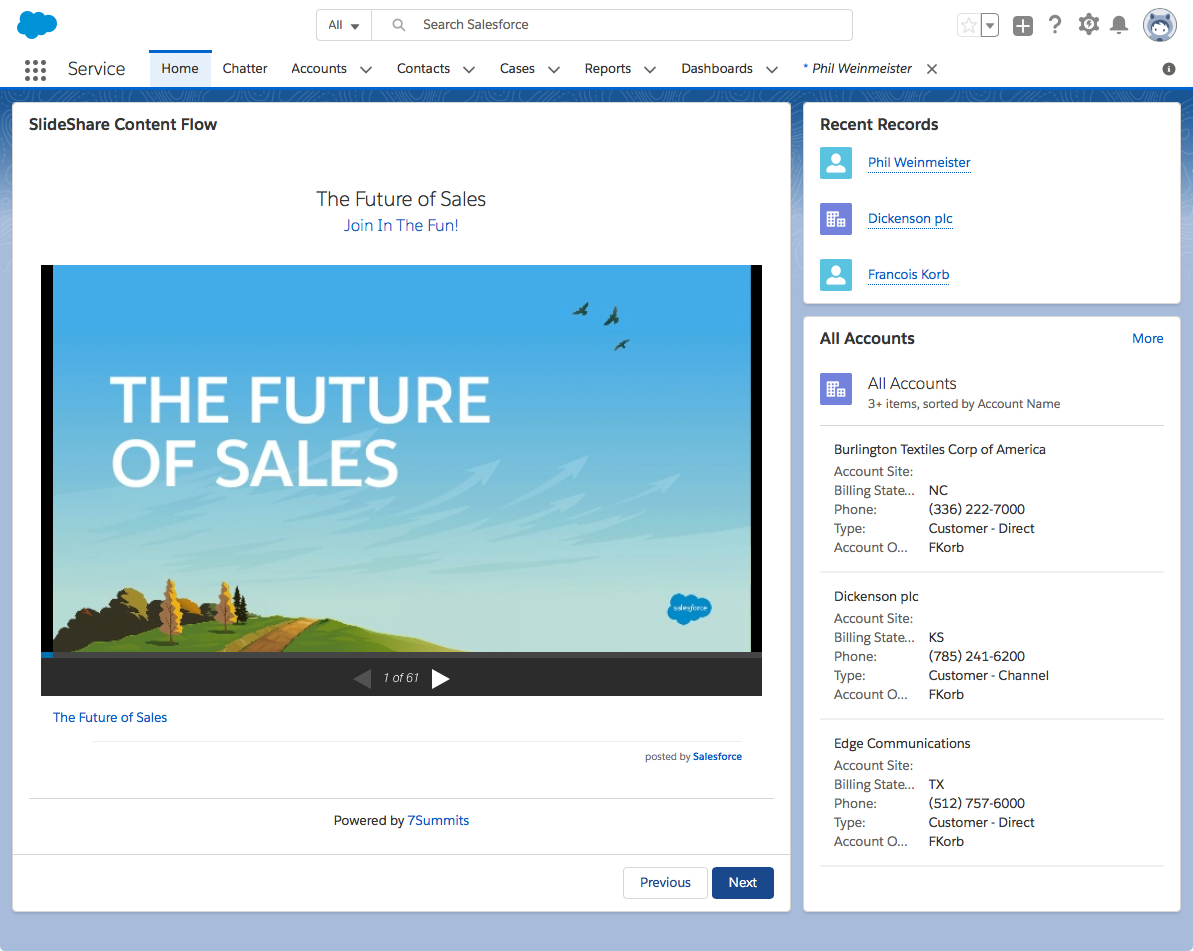The image size is (1193, 951).
Task: Focus the Search Salesforce field
Action: coord(612,25)
